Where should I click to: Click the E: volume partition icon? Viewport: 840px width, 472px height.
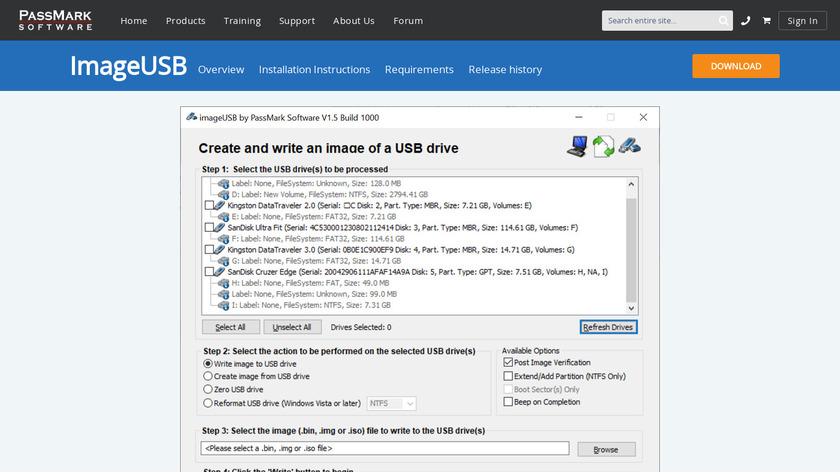(224, 217)
